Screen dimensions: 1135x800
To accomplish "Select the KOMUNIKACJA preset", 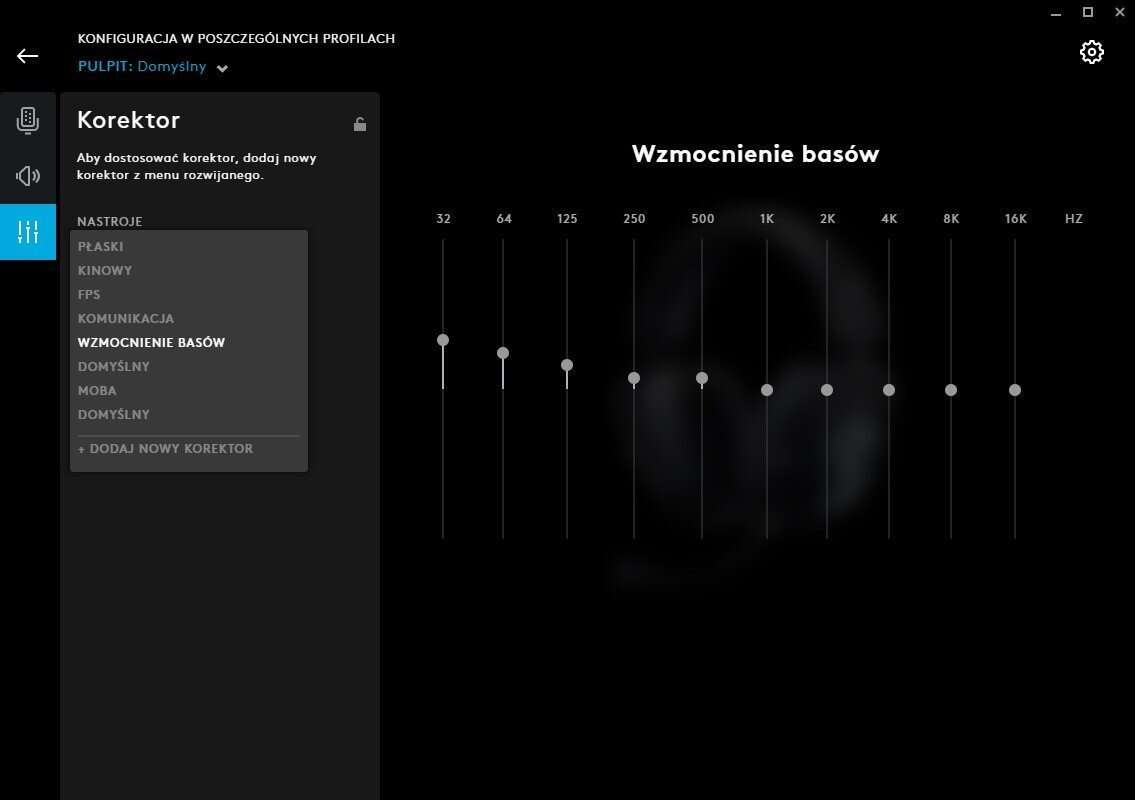I will (126, 318).
